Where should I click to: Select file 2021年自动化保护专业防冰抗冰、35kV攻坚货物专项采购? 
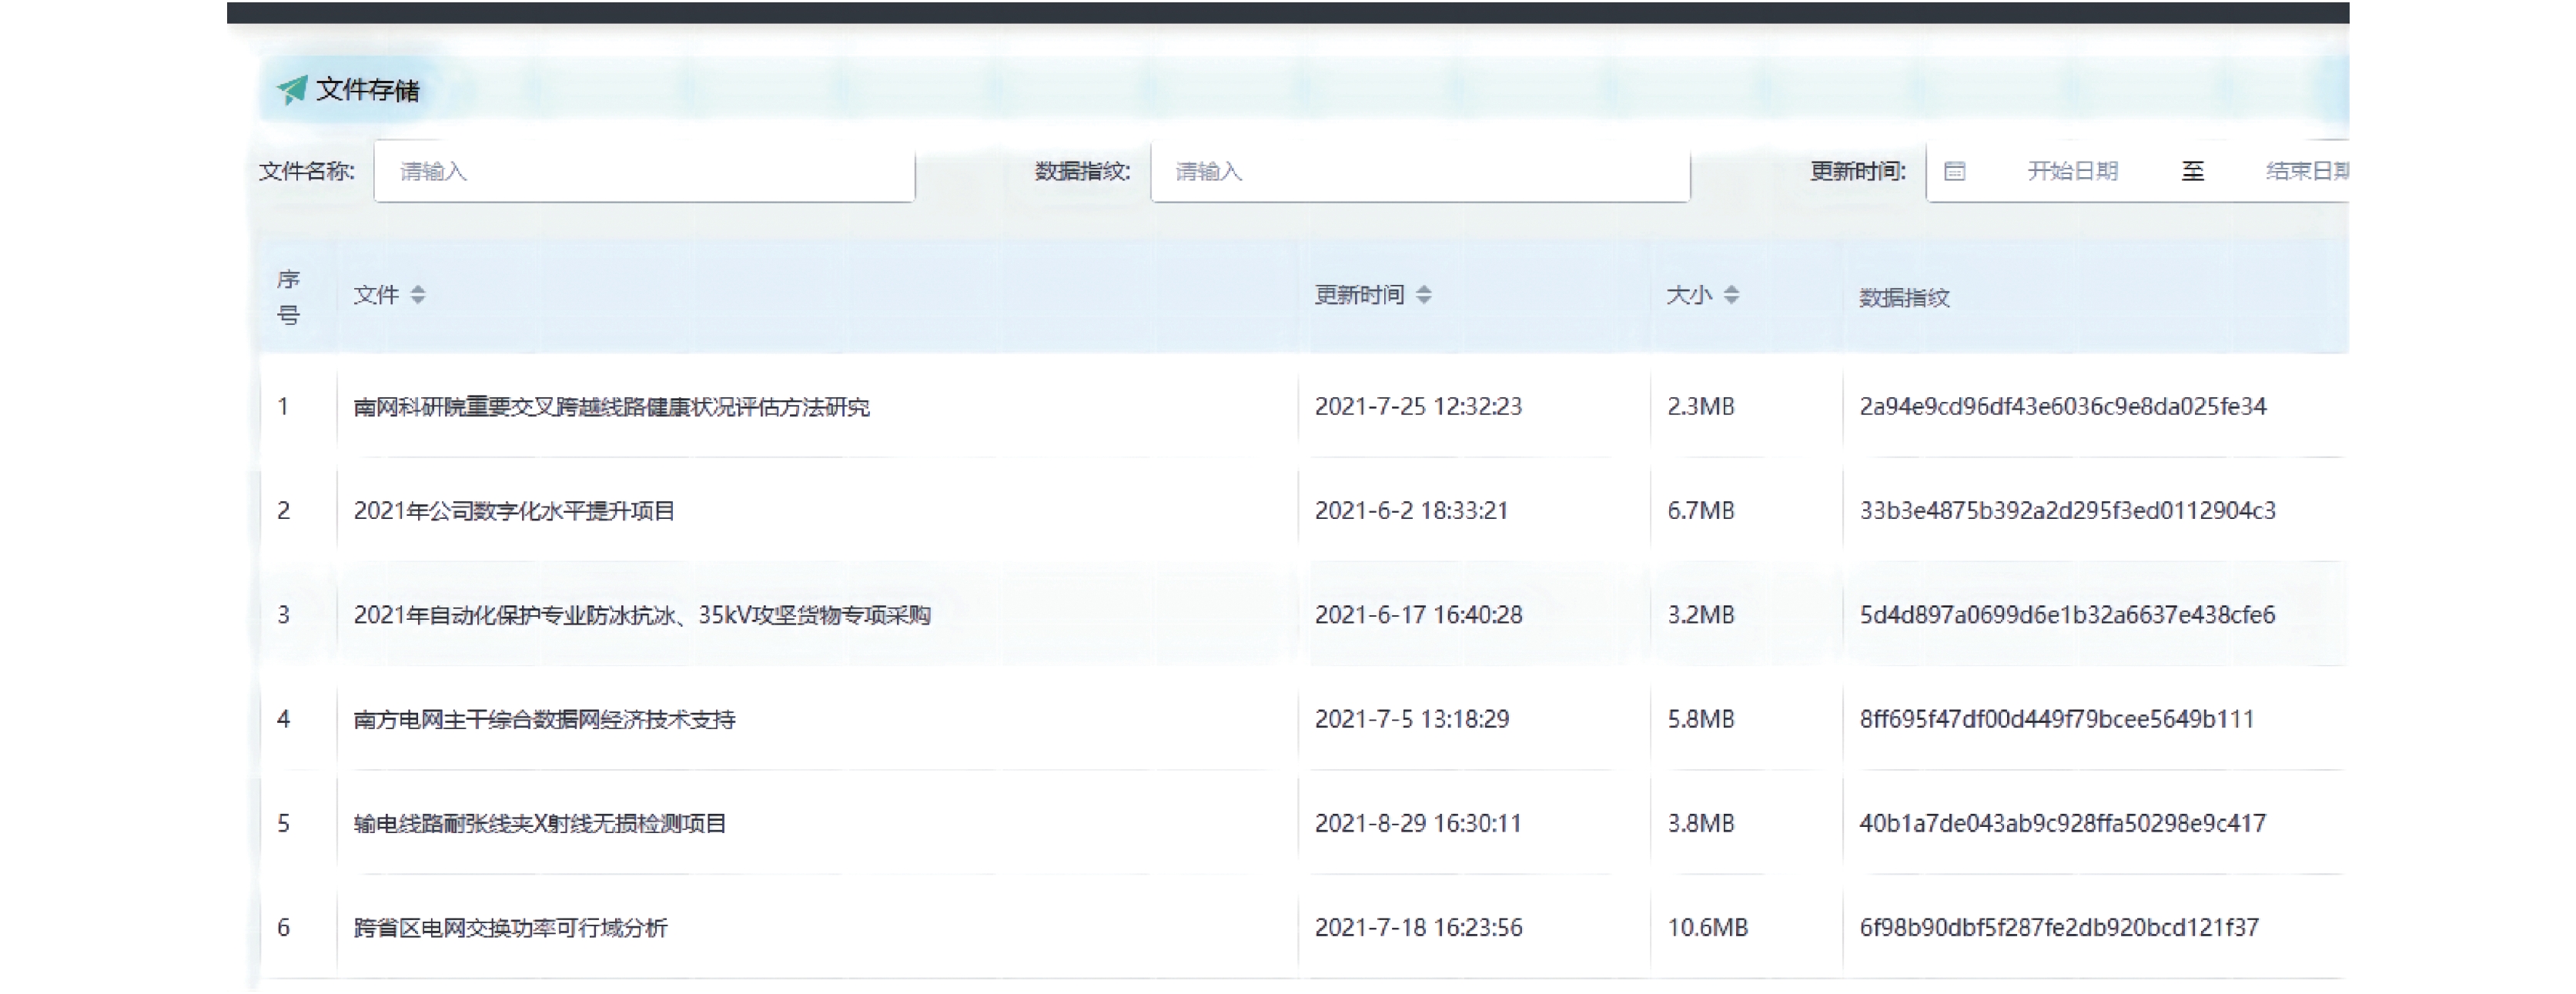[642, 615]
